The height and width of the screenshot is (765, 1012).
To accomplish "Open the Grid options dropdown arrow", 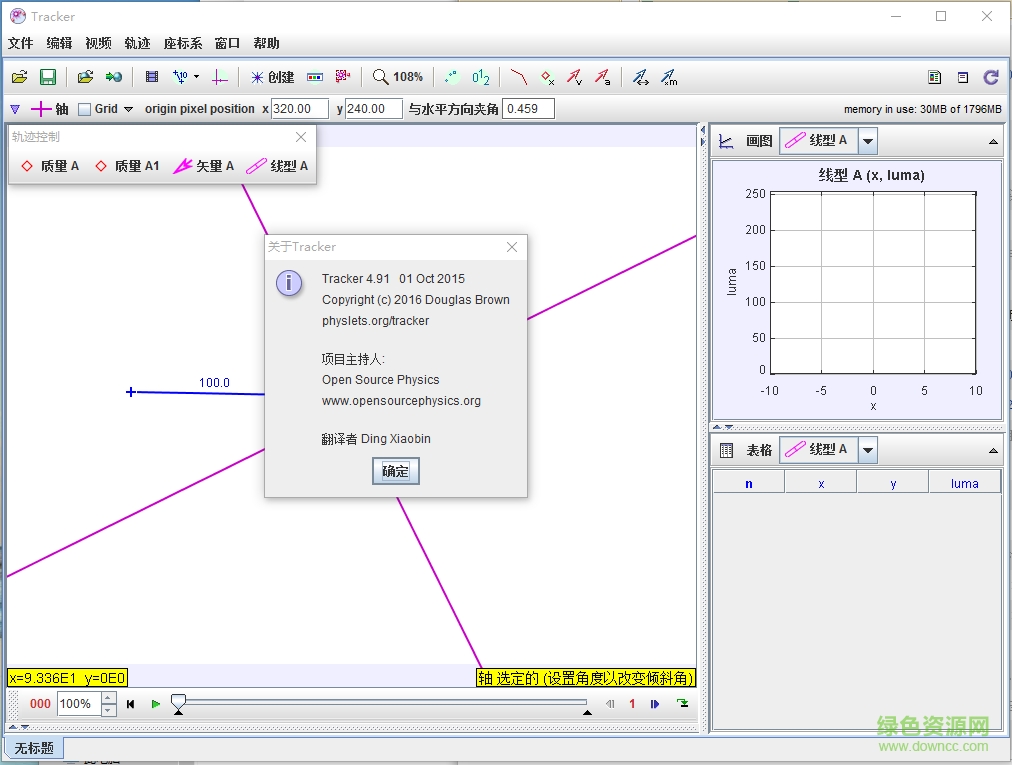I will pos(128,108).
